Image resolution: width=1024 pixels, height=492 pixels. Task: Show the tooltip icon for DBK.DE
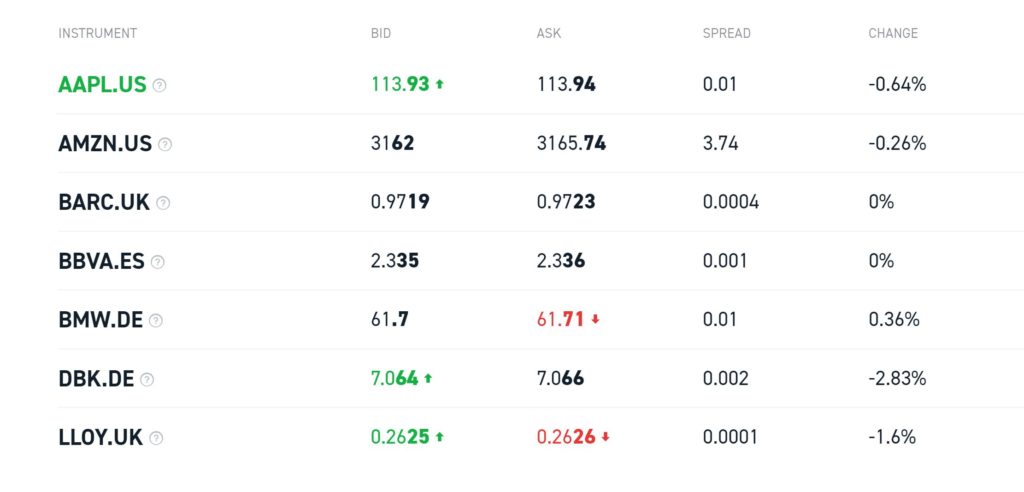pyautogui.click(x=147, y=380)
